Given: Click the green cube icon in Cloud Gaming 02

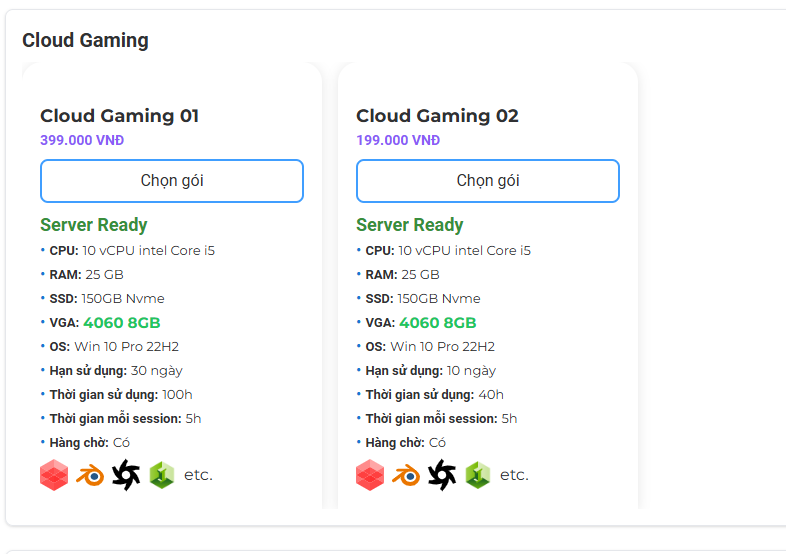Looking at the screenshot, I should (478, 475).
